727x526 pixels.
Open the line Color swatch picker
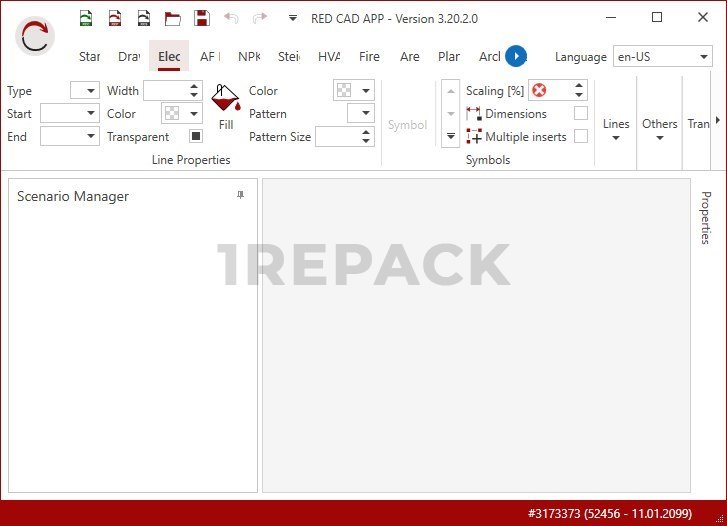(181, 114)
